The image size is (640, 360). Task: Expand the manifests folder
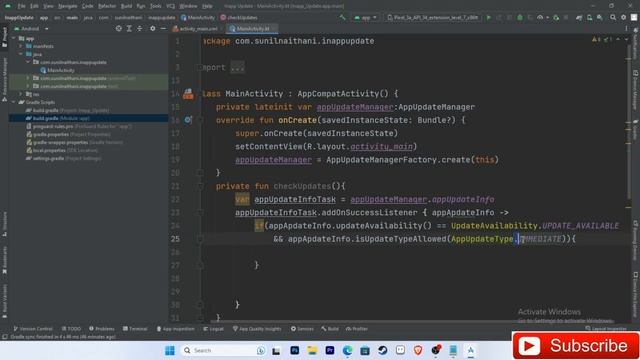tap(21, 46)
